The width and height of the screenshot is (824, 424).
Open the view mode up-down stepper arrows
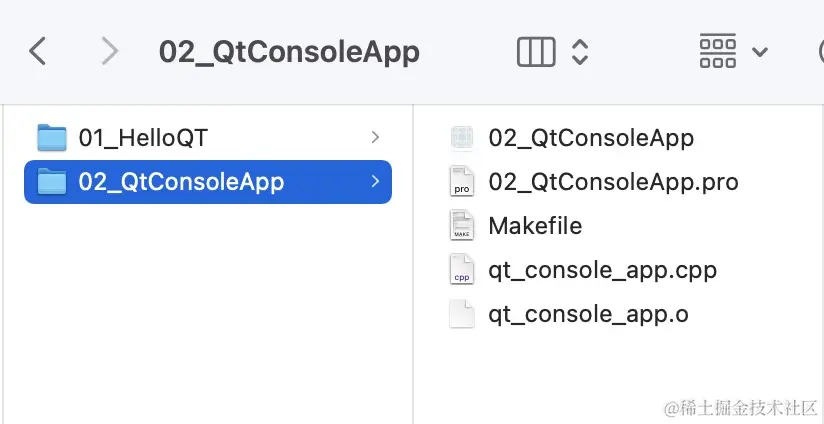click(579, 52)
